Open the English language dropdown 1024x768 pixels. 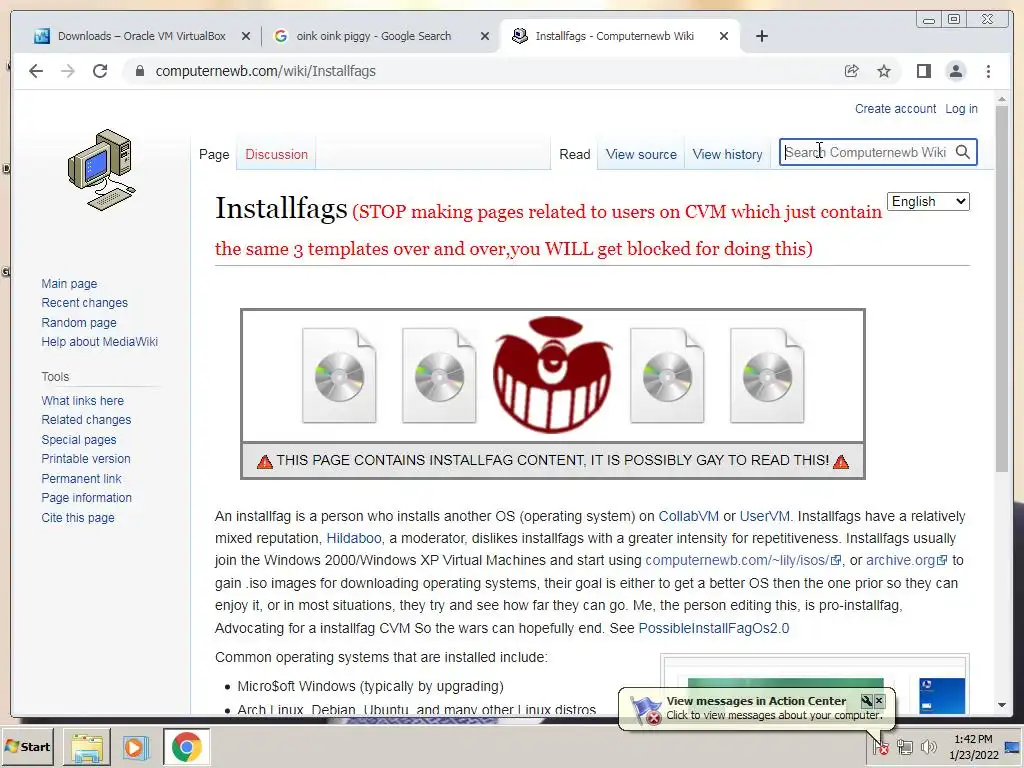click(928, 201)
